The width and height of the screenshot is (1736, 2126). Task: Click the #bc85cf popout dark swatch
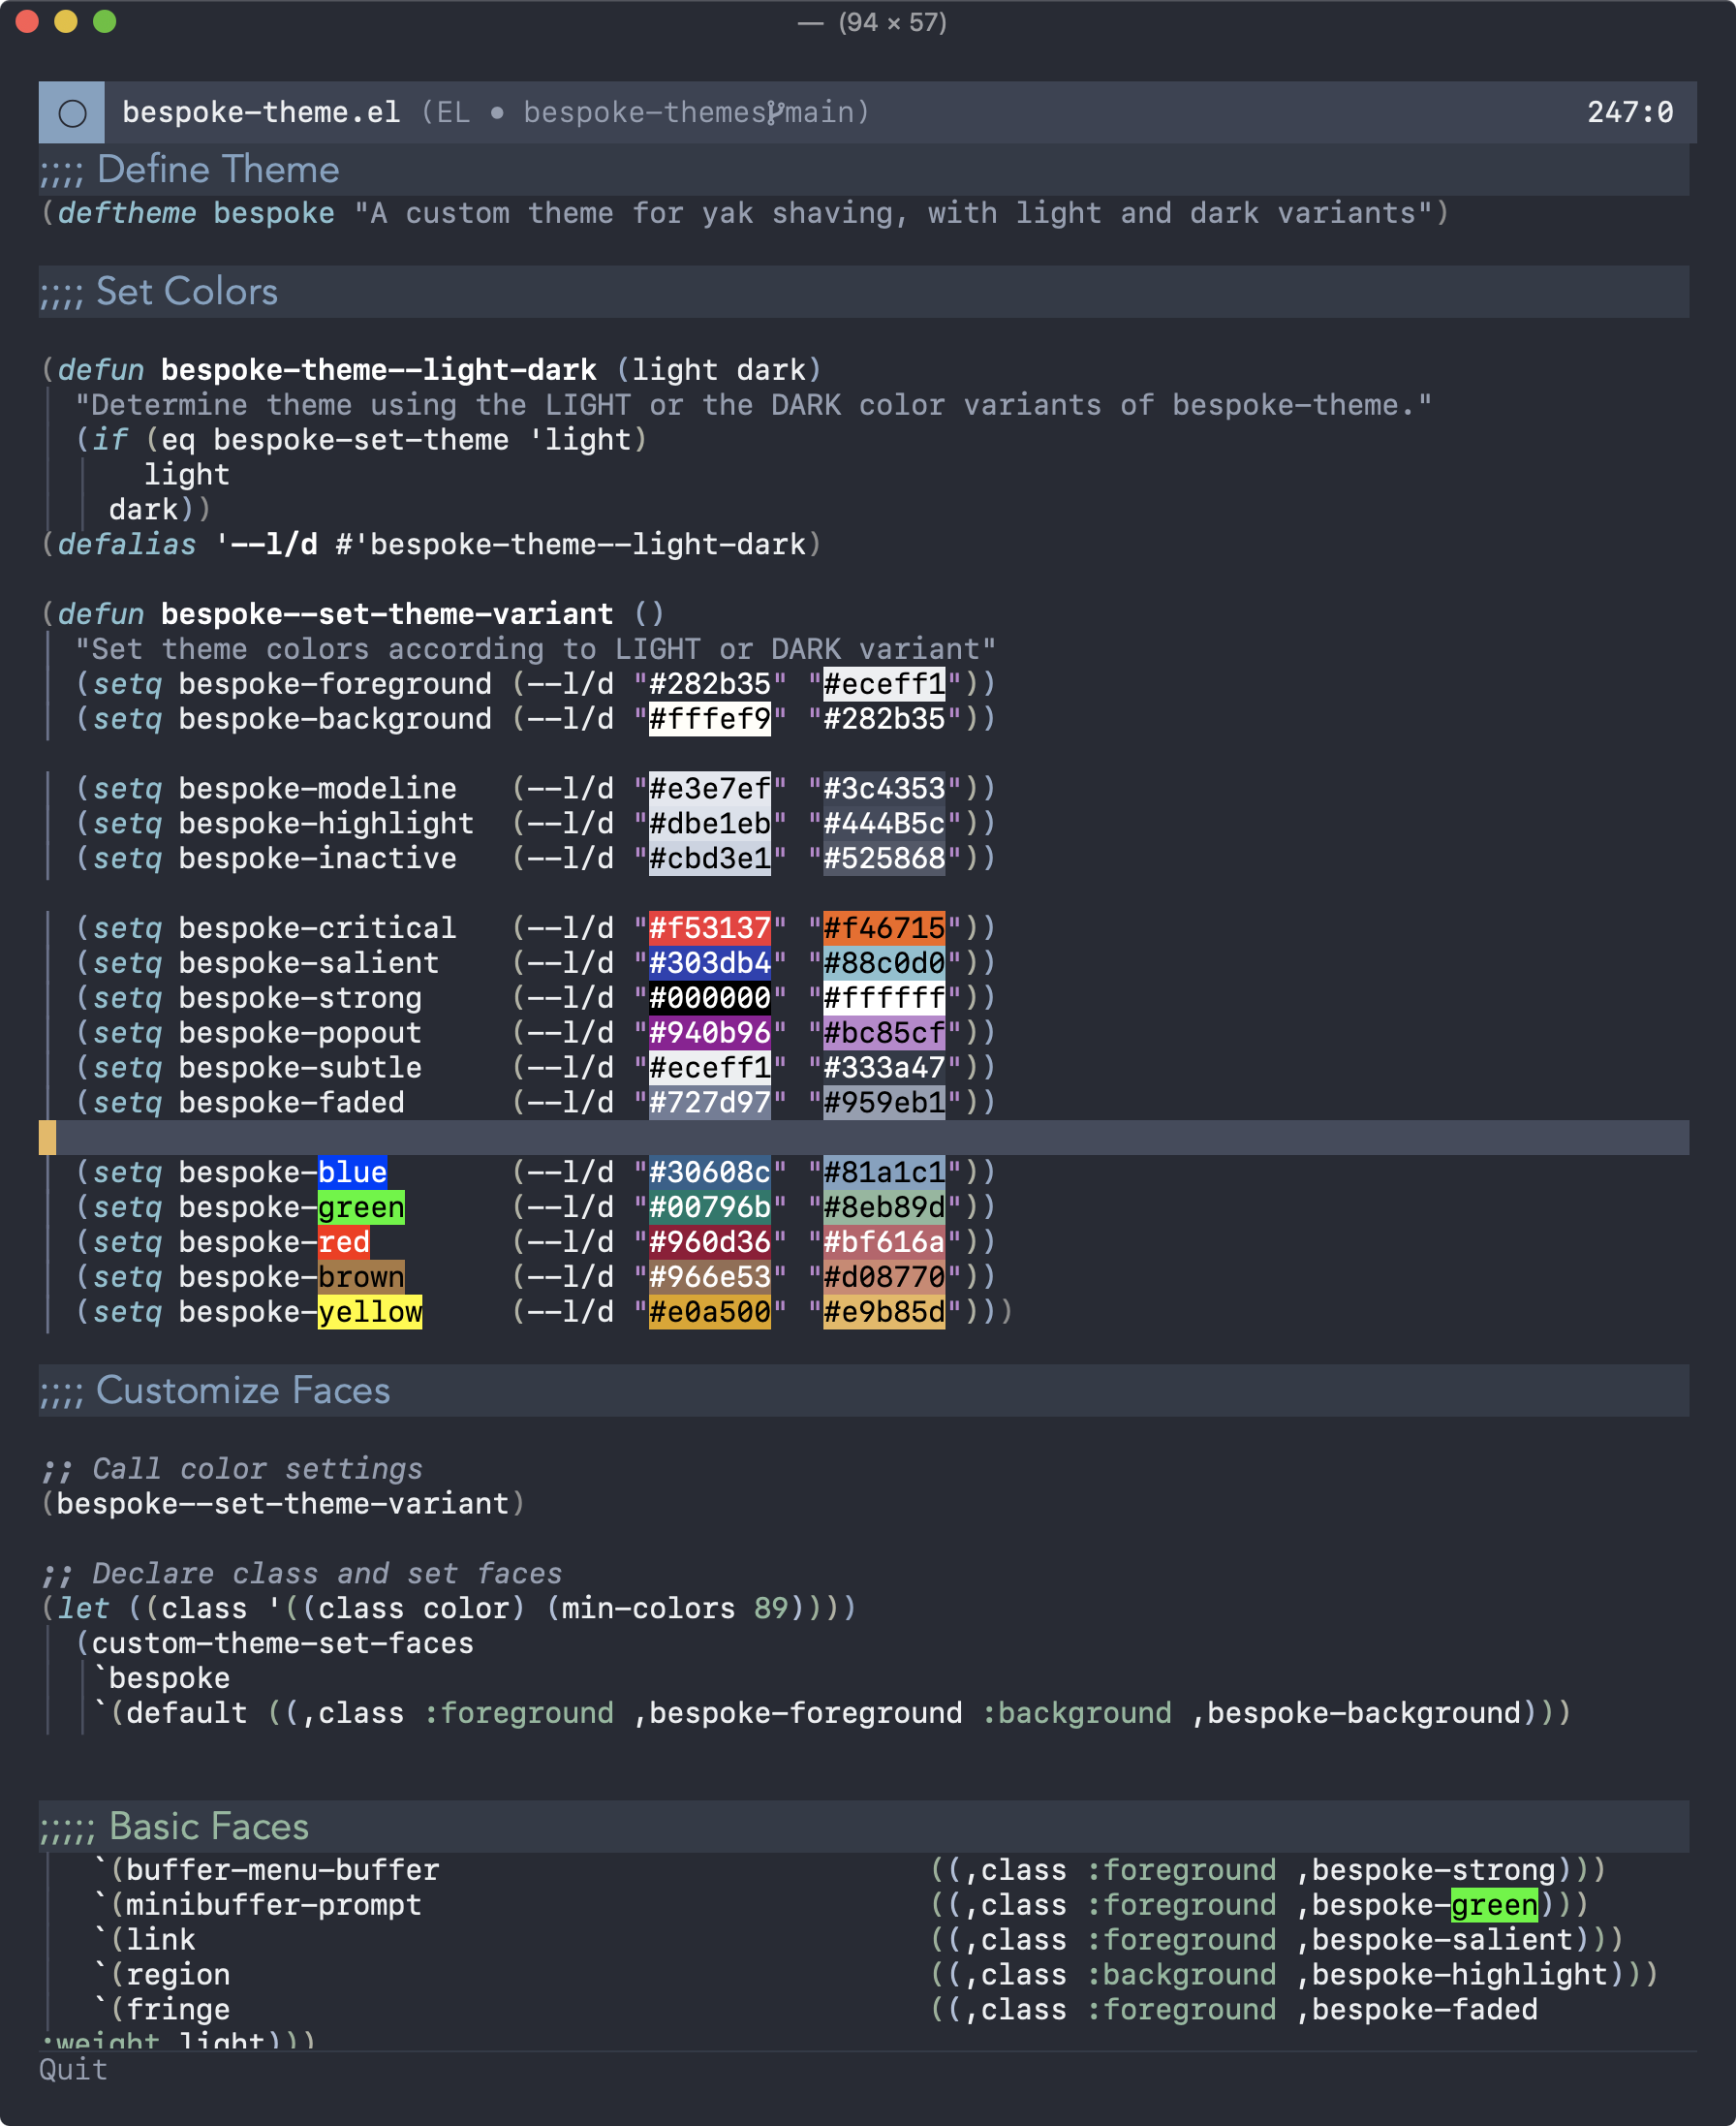pyautogui.click(x=884, y=1033)
